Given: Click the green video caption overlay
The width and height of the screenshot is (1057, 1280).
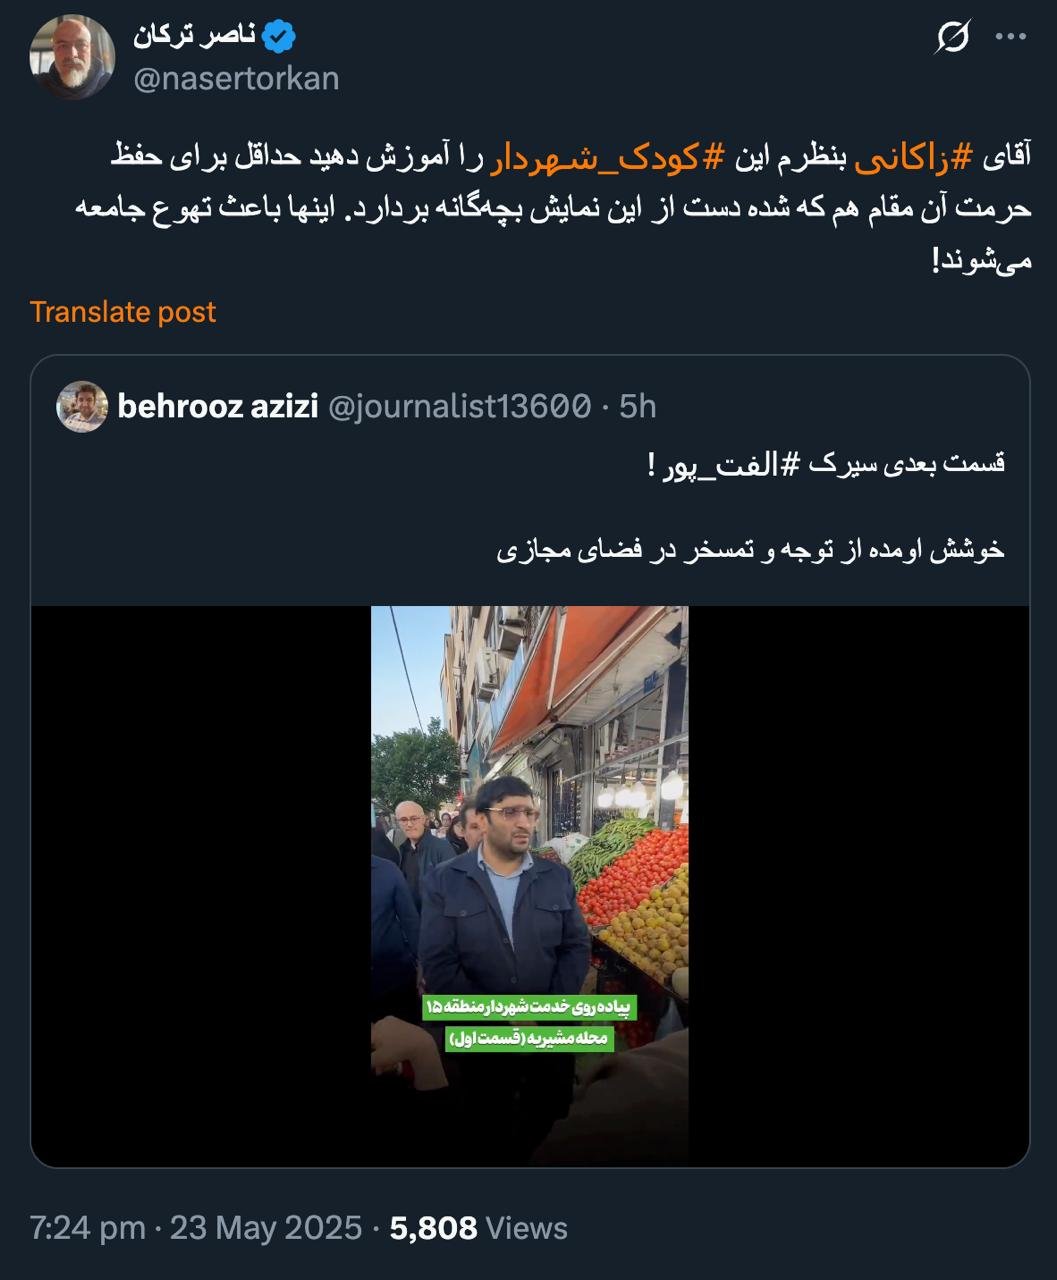Looking at the screenshot, I should tap(529, 1022).
